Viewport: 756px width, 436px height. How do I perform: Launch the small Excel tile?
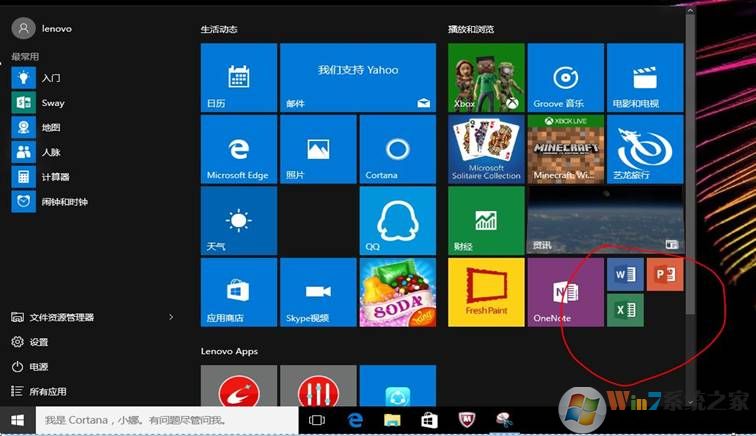coord(624,310)
